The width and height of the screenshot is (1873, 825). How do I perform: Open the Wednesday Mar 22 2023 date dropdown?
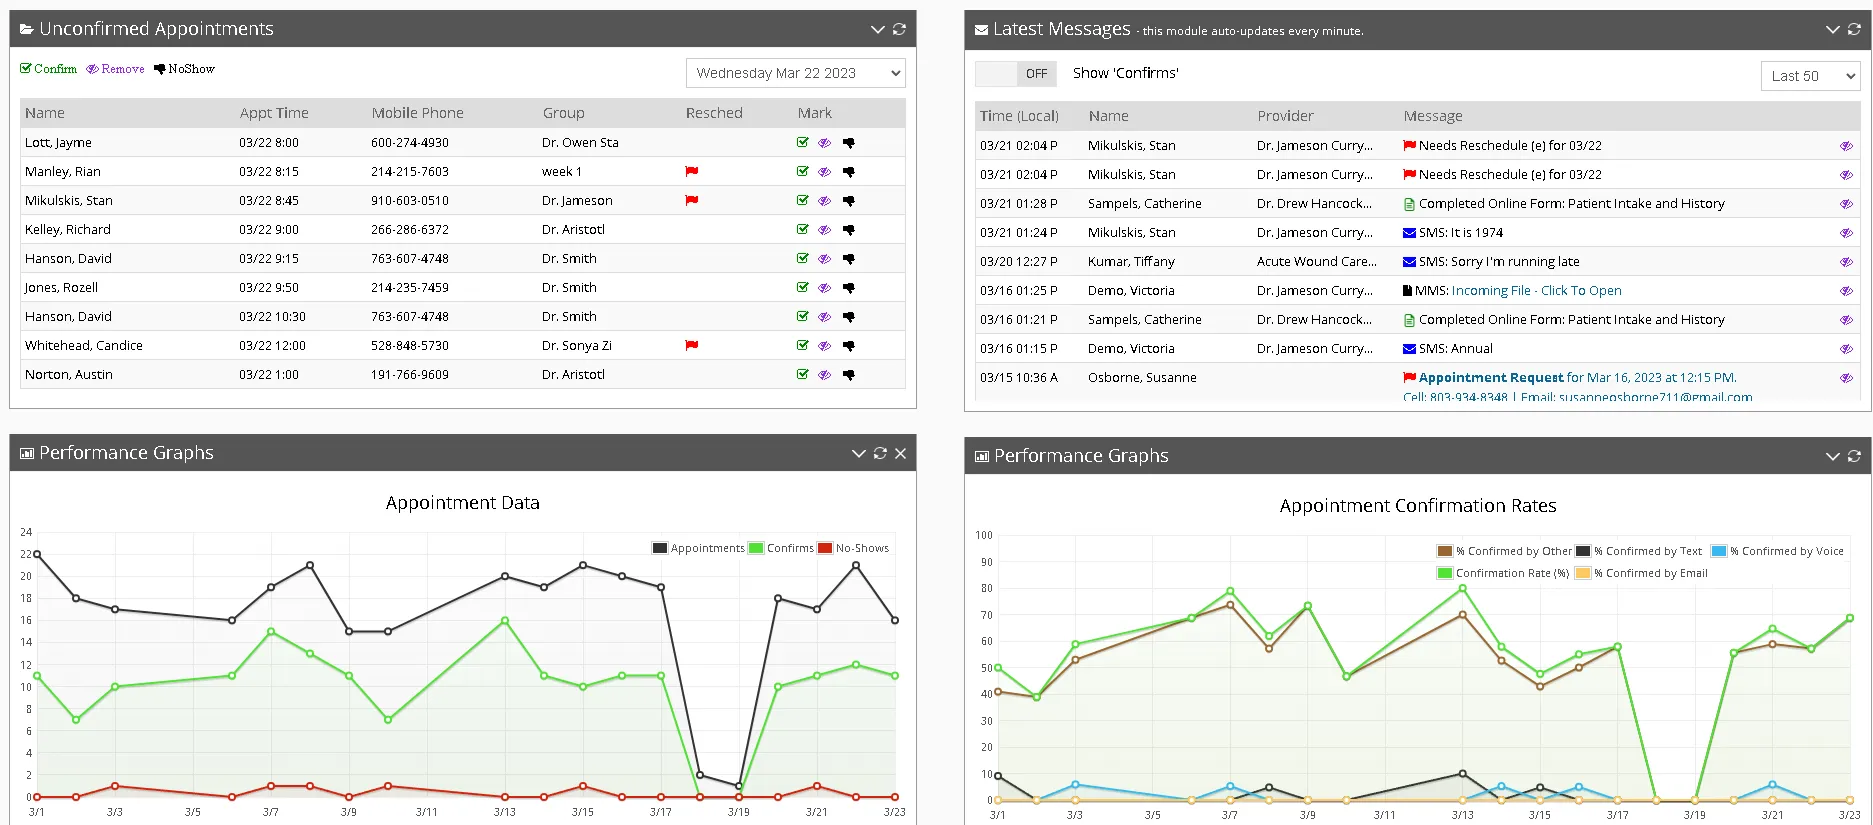click(796, 73)
